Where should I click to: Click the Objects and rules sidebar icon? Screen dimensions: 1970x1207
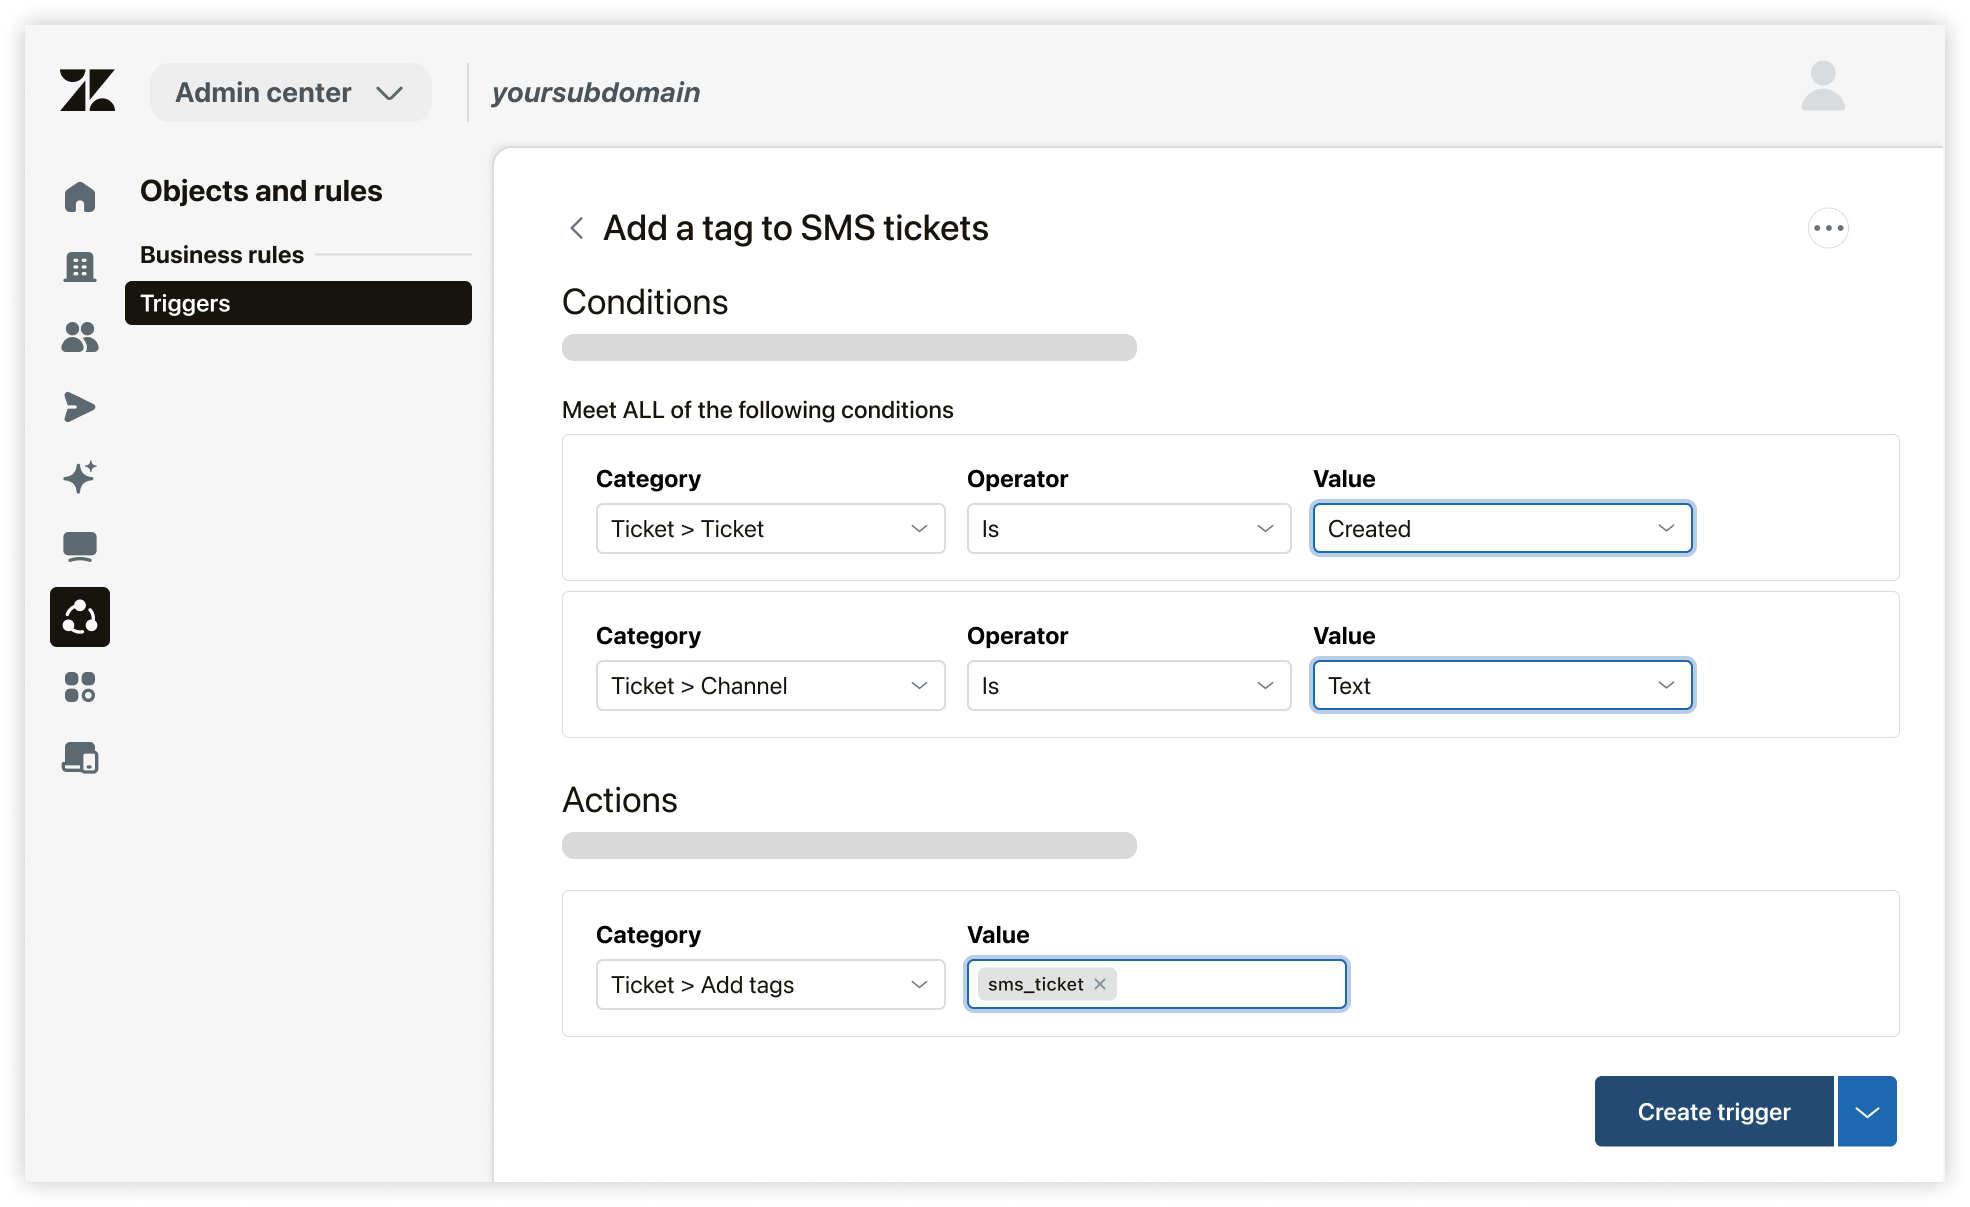pos(80,617)
